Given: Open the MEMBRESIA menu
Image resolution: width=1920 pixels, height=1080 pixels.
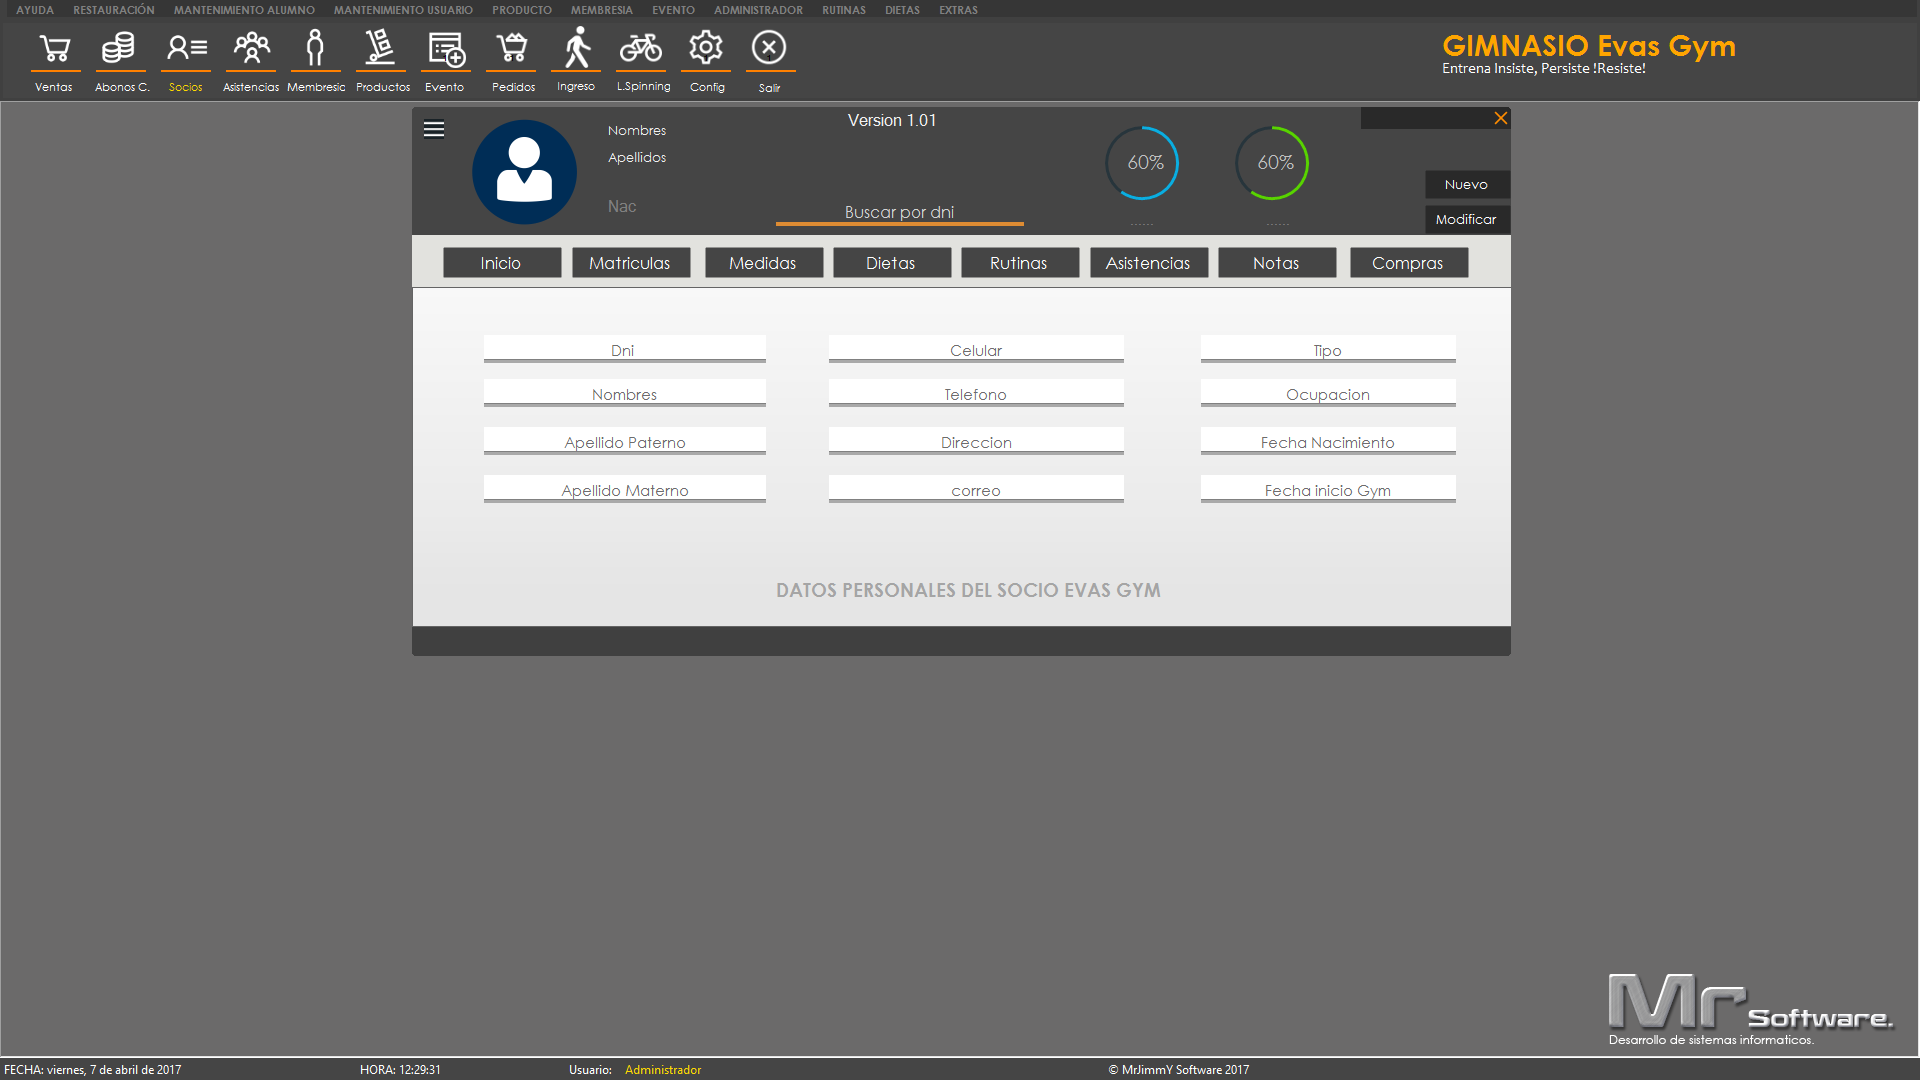Looking at the screenshot, I should pos(602,10).
